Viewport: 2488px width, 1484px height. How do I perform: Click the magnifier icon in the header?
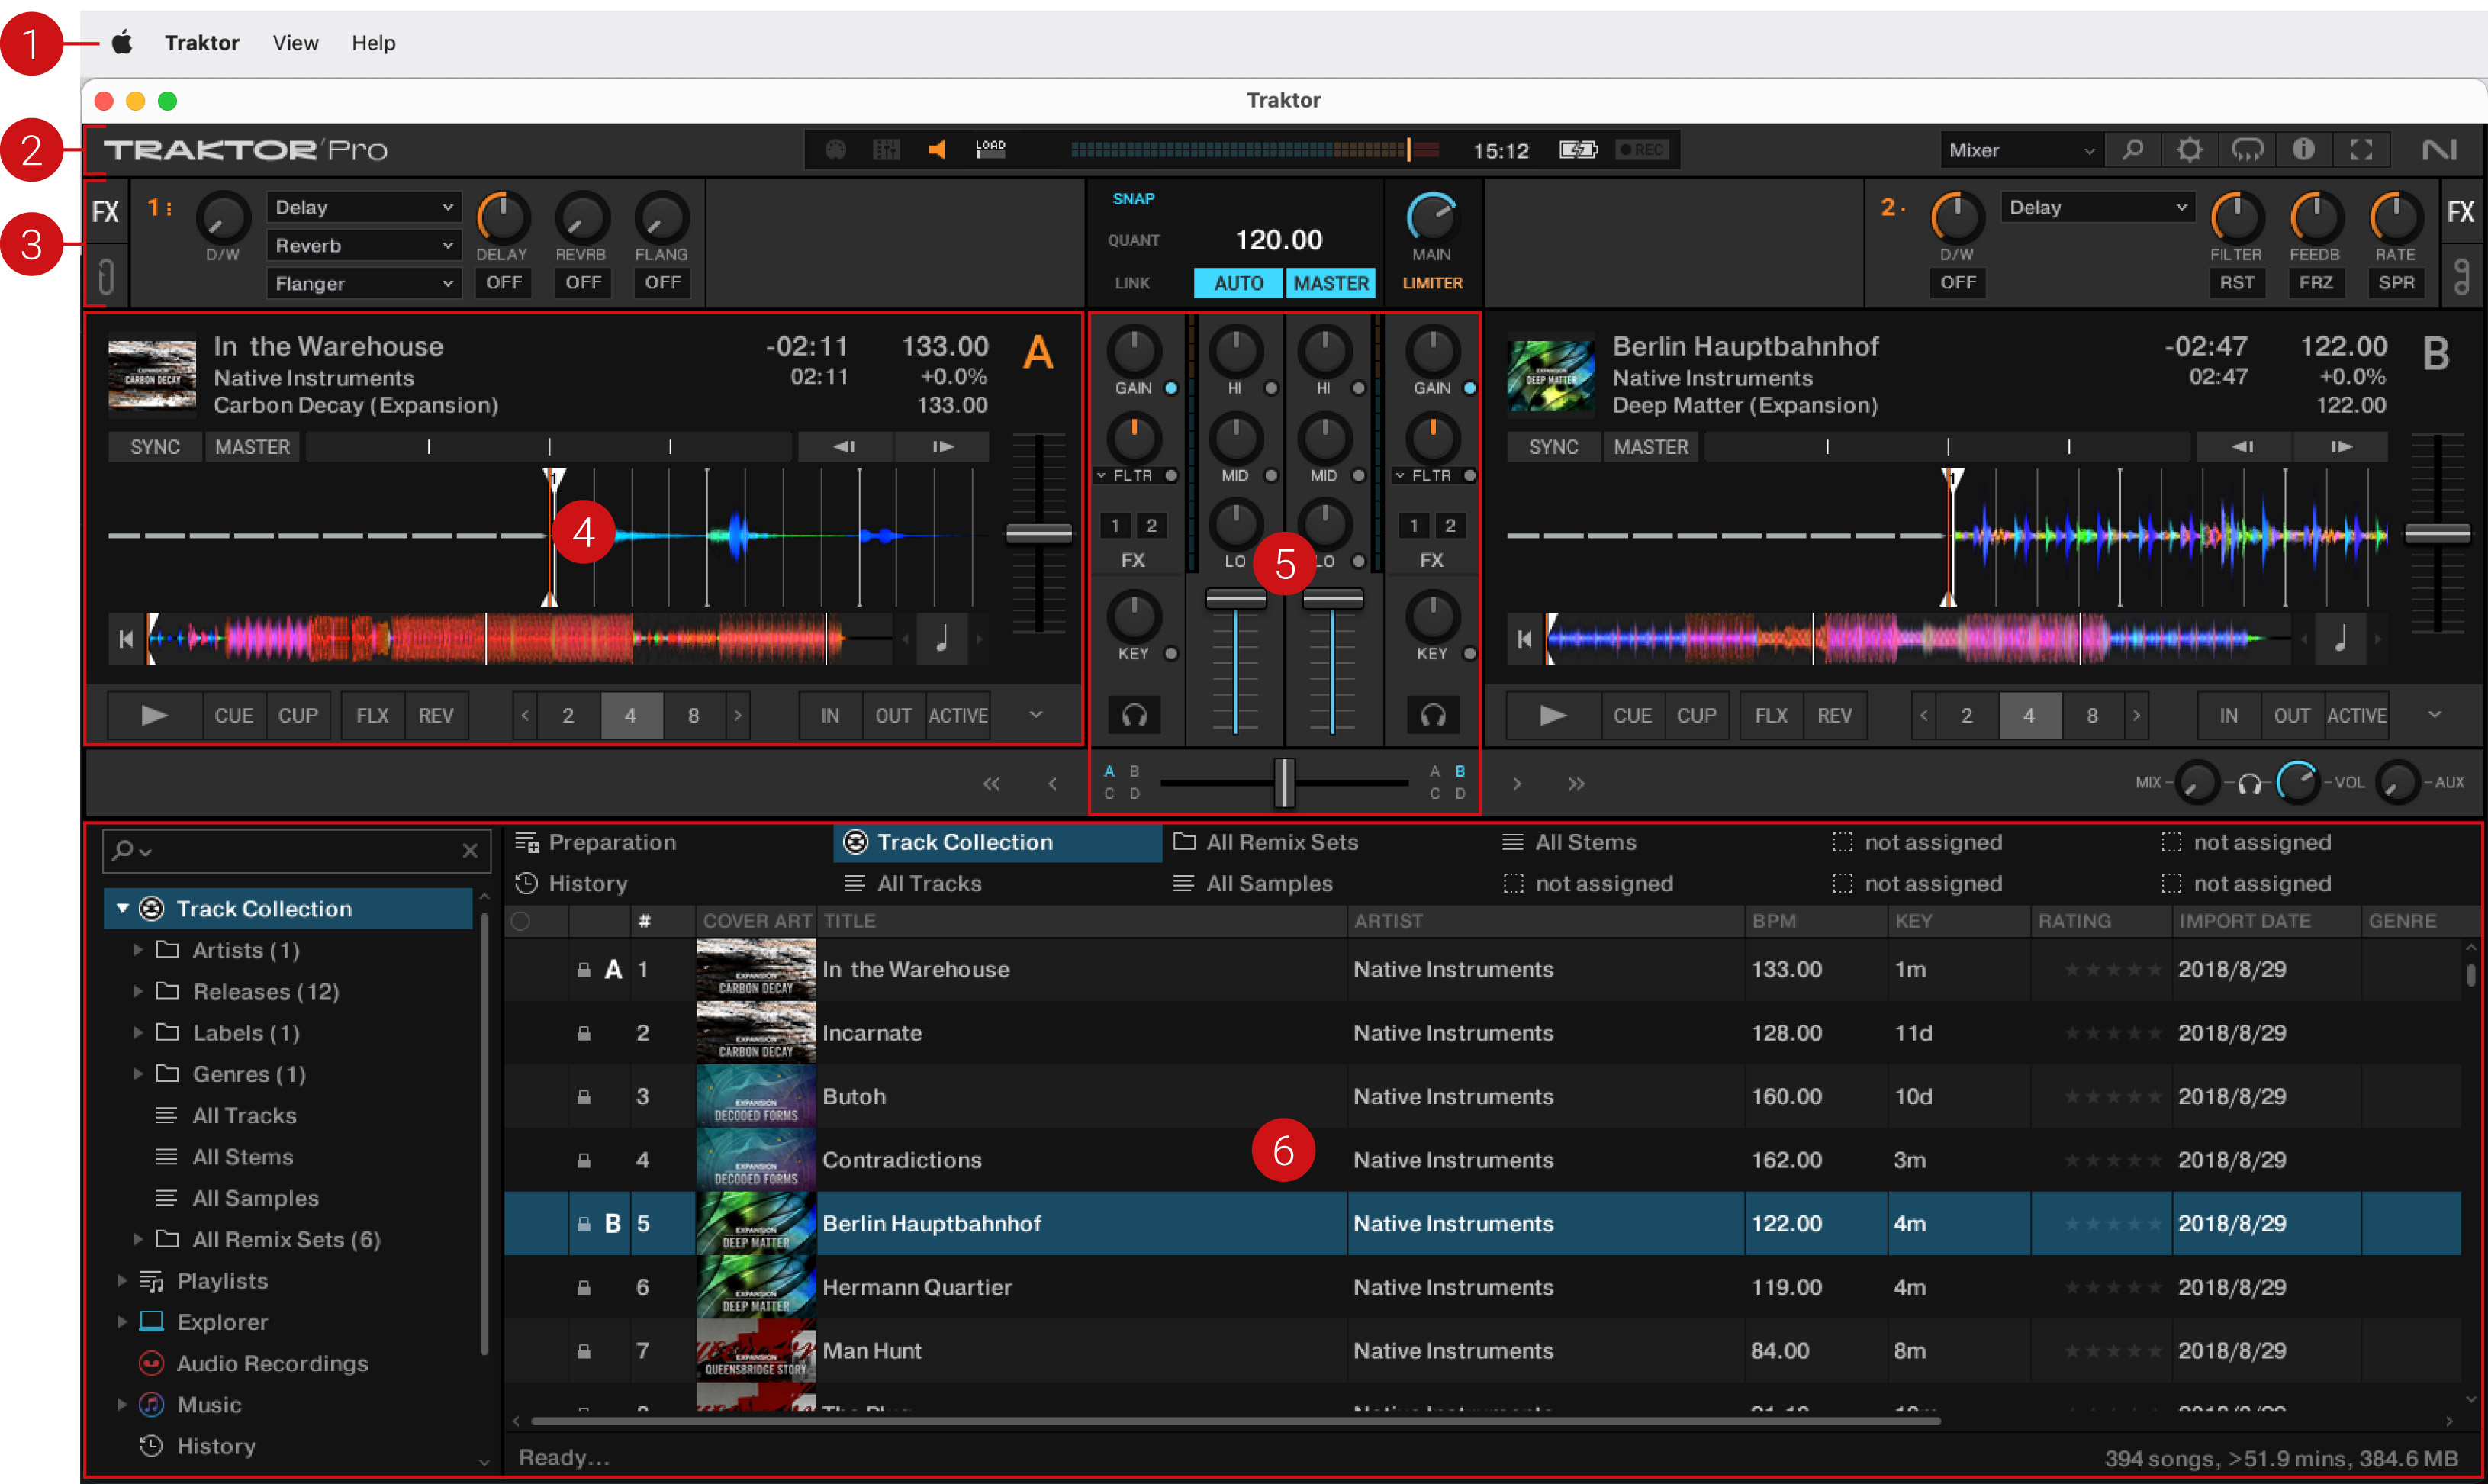[2132, 150]
